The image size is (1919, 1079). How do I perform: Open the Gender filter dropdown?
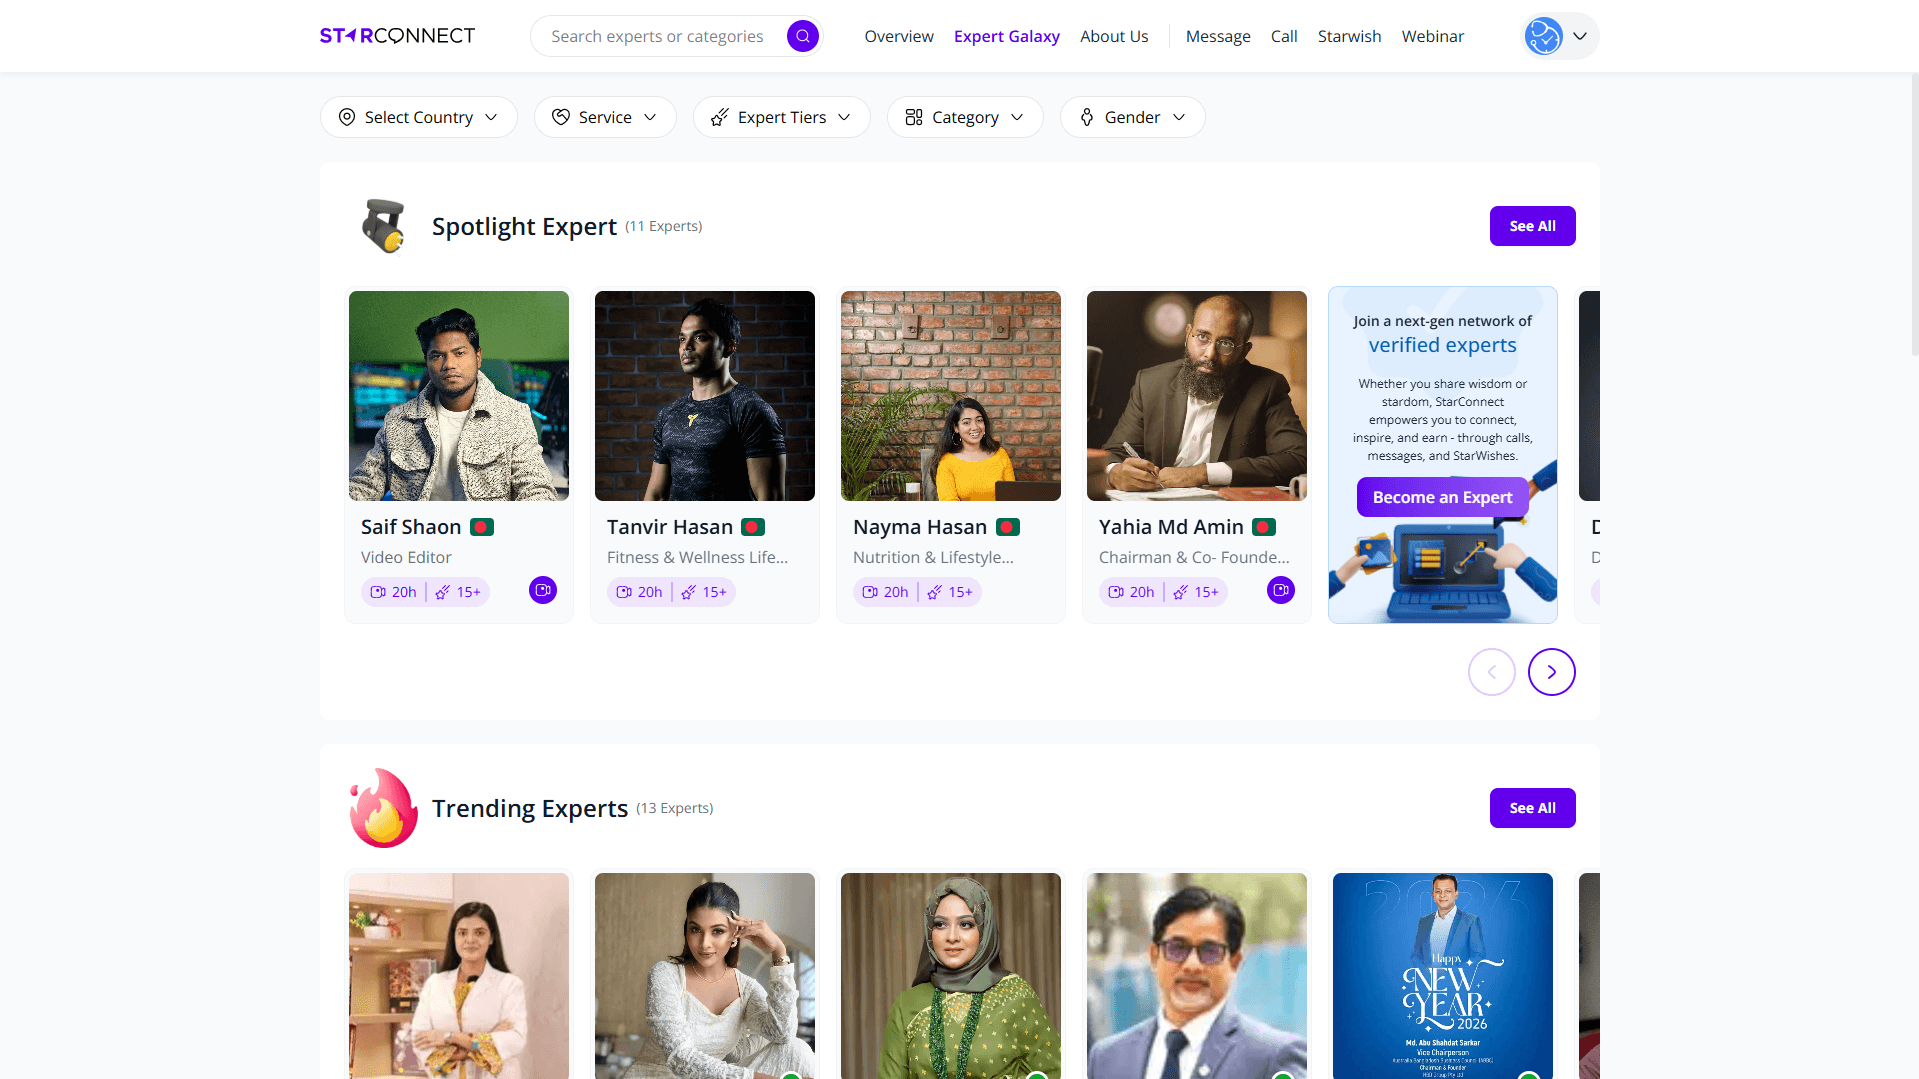(x=1133, y=117)
